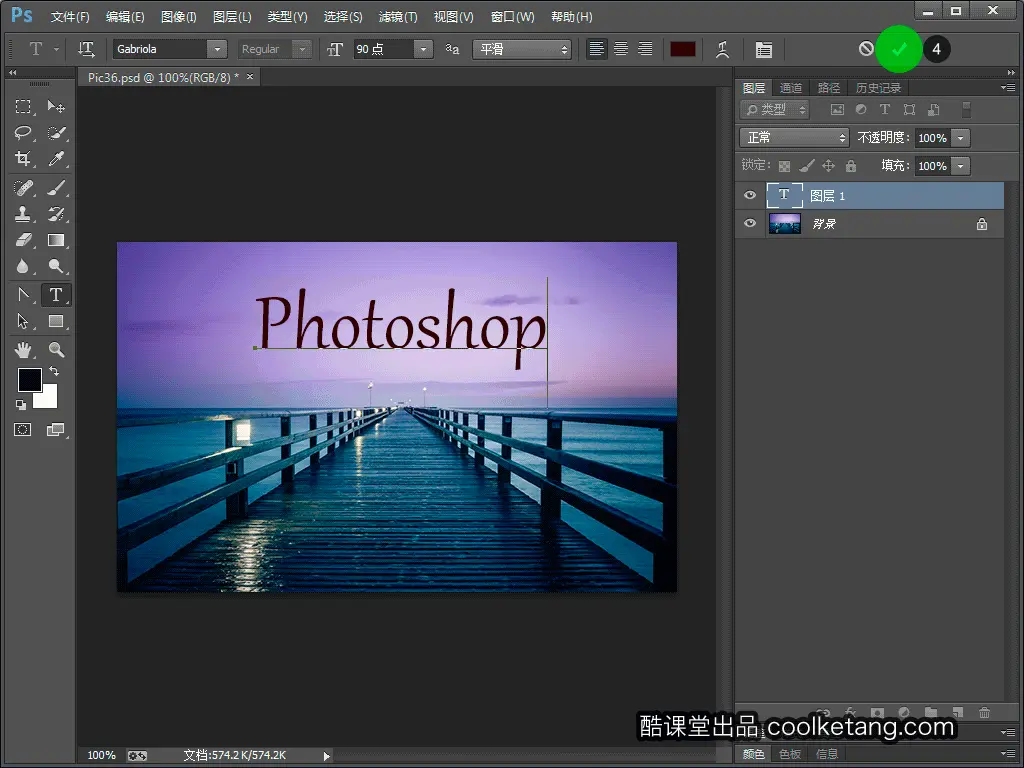Viewport: 1024px width, 768px height.
Task: Select the Clone Stamp tool
Action: (23, 213)
